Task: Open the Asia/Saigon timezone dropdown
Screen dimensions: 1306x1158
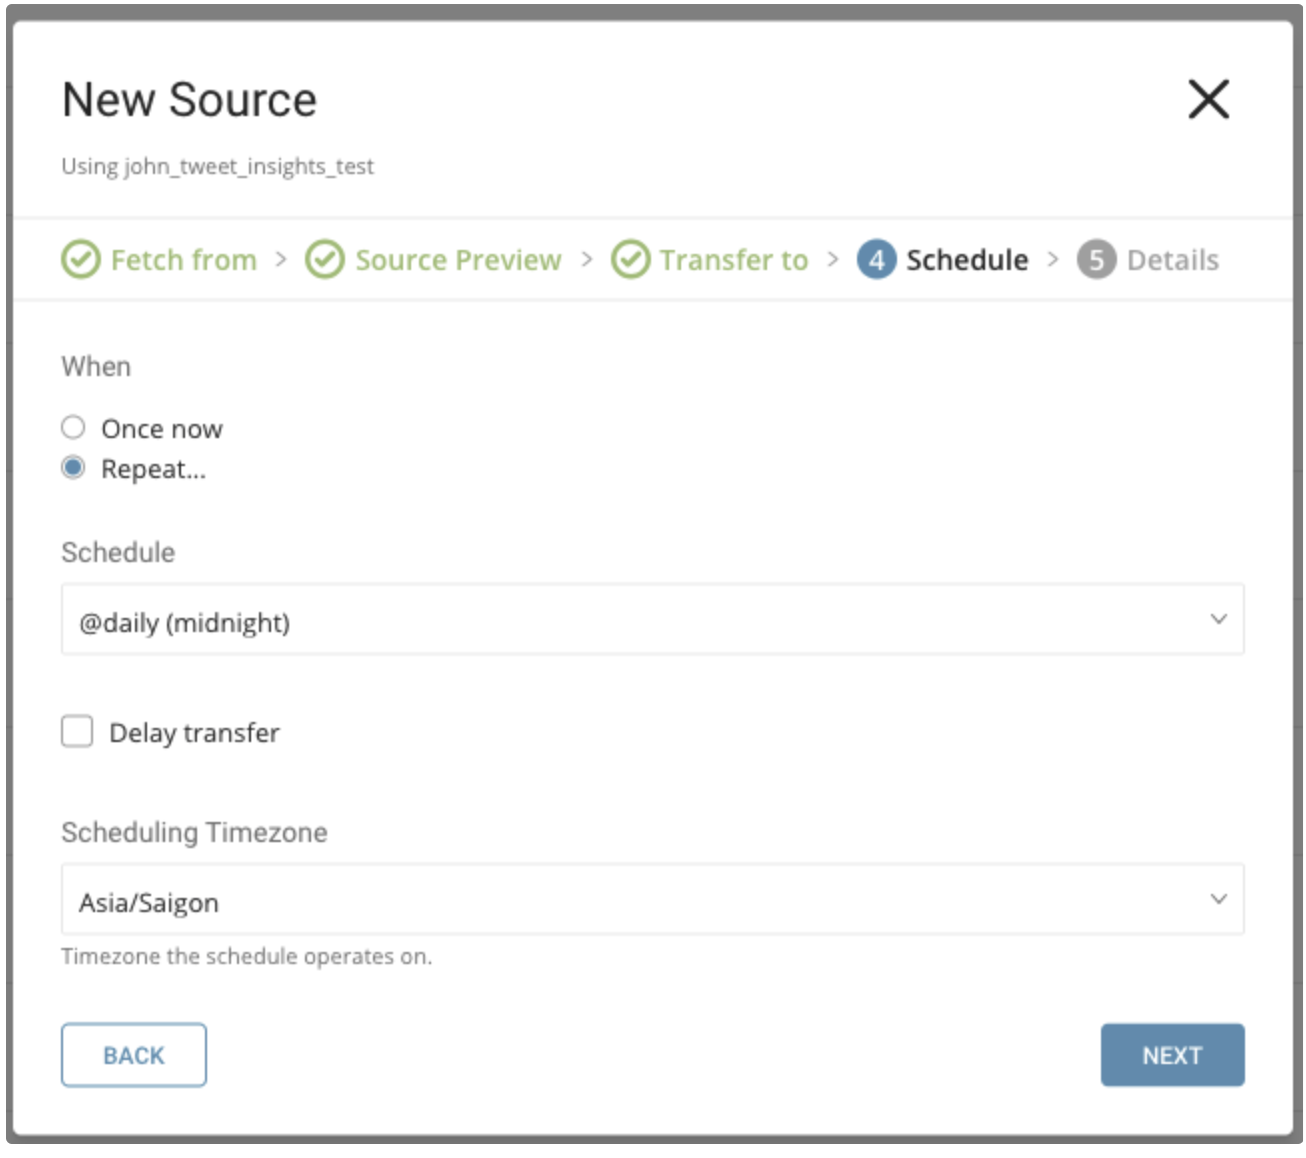Action: point(640,900)
